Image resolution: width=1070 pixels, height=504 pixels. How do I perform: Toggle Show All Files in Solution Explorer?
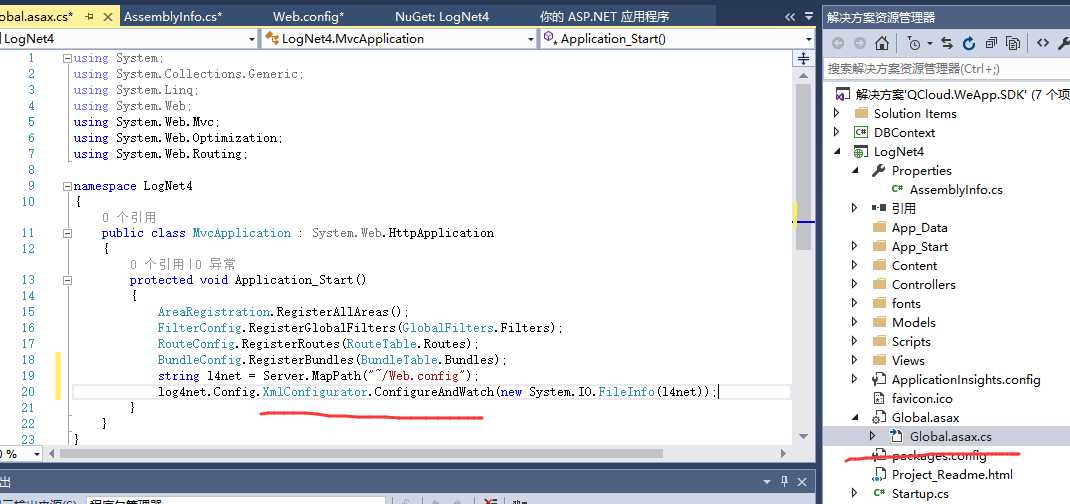pos(1013,44)
